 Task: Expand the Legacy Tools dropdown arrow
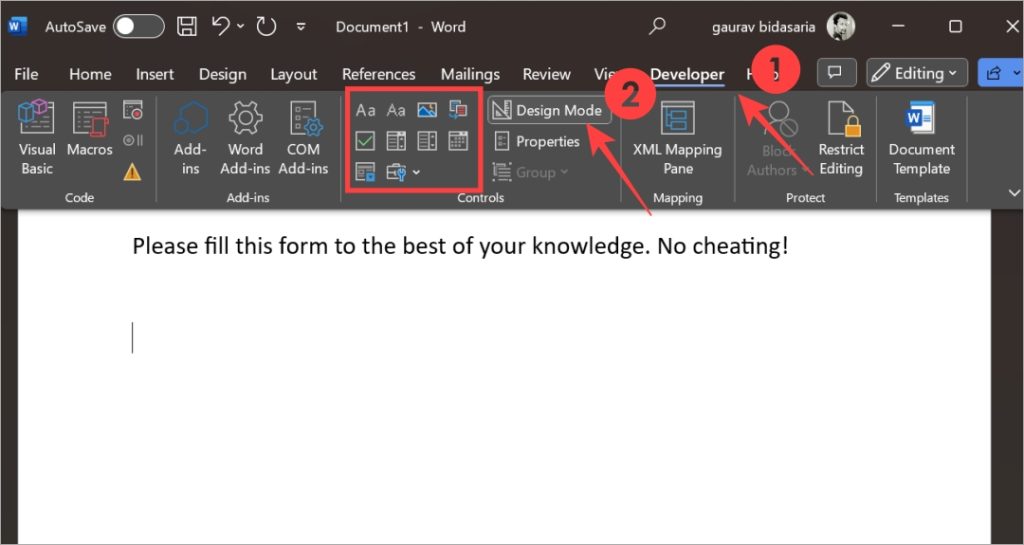(417, 173)
